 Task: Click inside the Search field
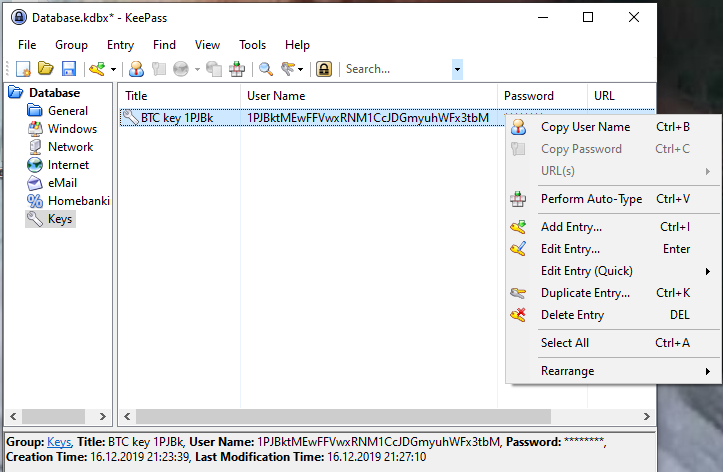point(397,69)
